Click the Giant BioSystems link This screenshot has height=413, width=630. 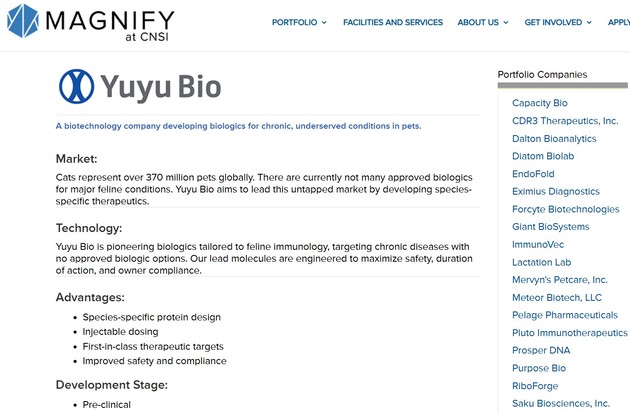pyautogui.click(x=550, y=227)
